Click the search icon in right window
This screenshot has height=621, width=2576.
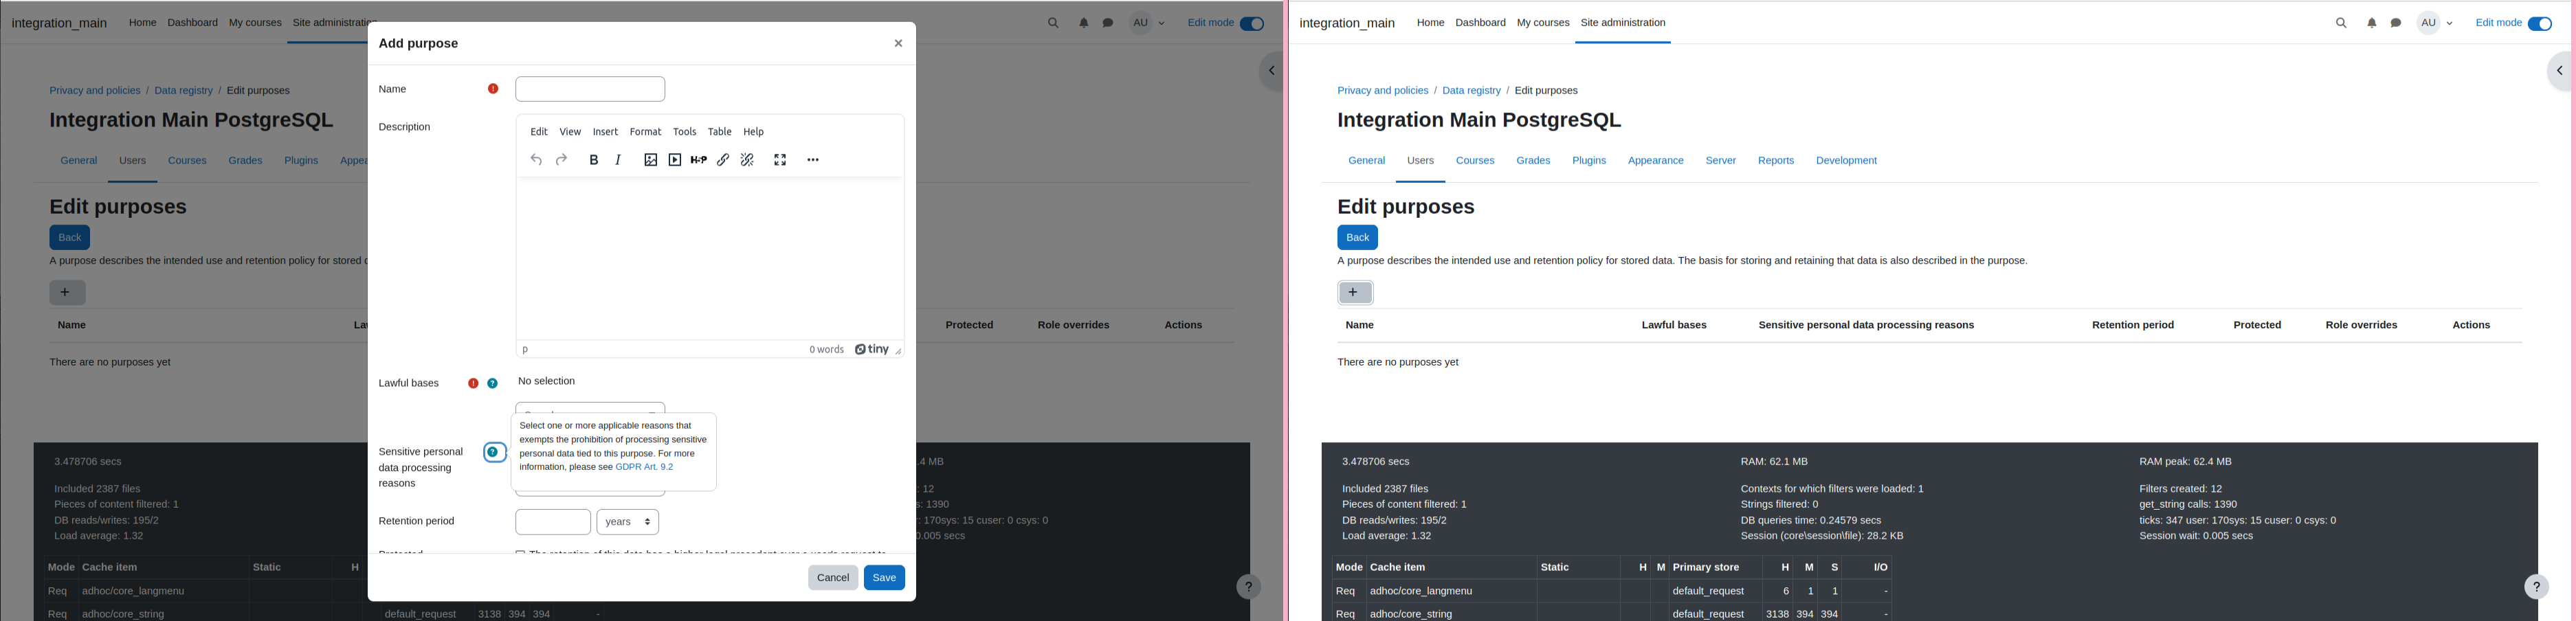2341,23
